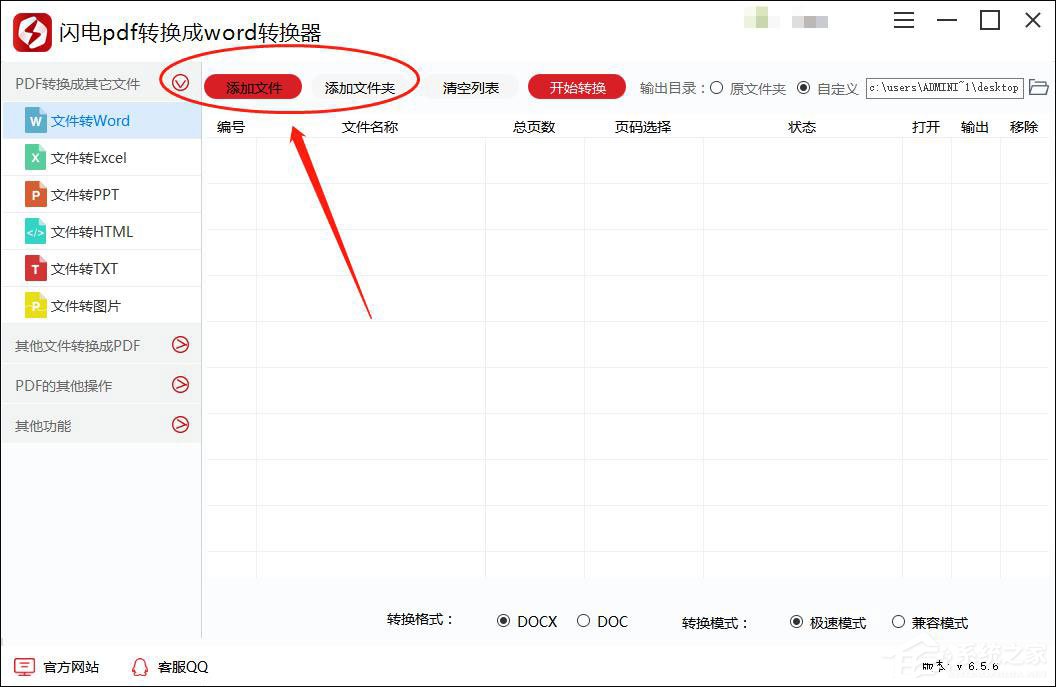Select the 极速模式 conversion mode option
1056x687 pixels.
pyautogui.click(x=795, y=621)
